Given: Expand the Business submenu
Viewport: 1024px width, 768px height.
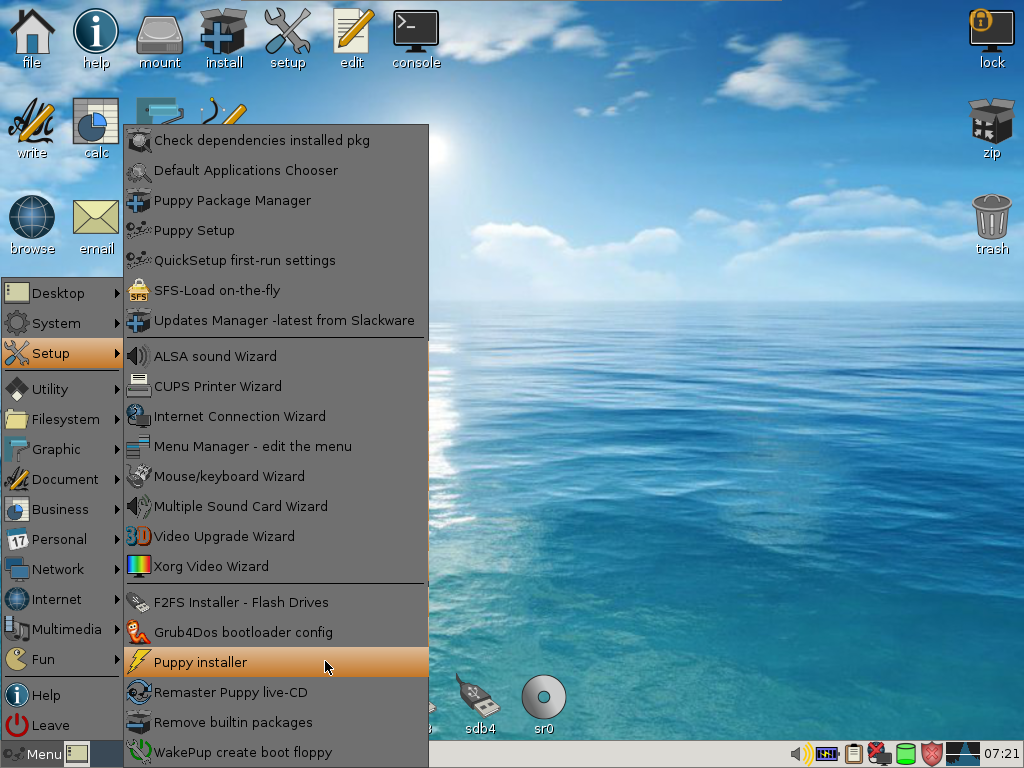Looking at the screenshot, I should click(62, 509).
